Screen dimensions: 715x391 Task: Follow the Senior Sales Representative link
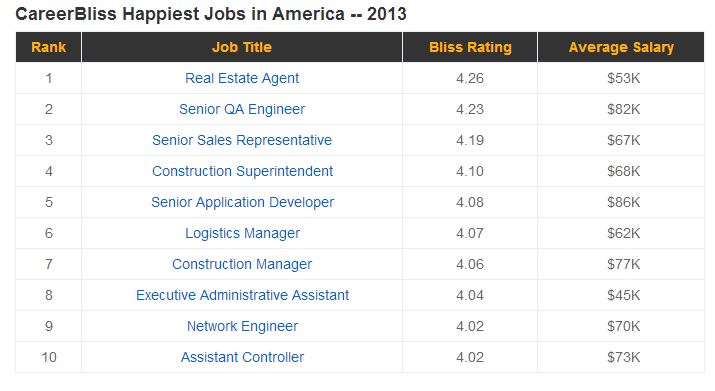click(x=242, y=140)
